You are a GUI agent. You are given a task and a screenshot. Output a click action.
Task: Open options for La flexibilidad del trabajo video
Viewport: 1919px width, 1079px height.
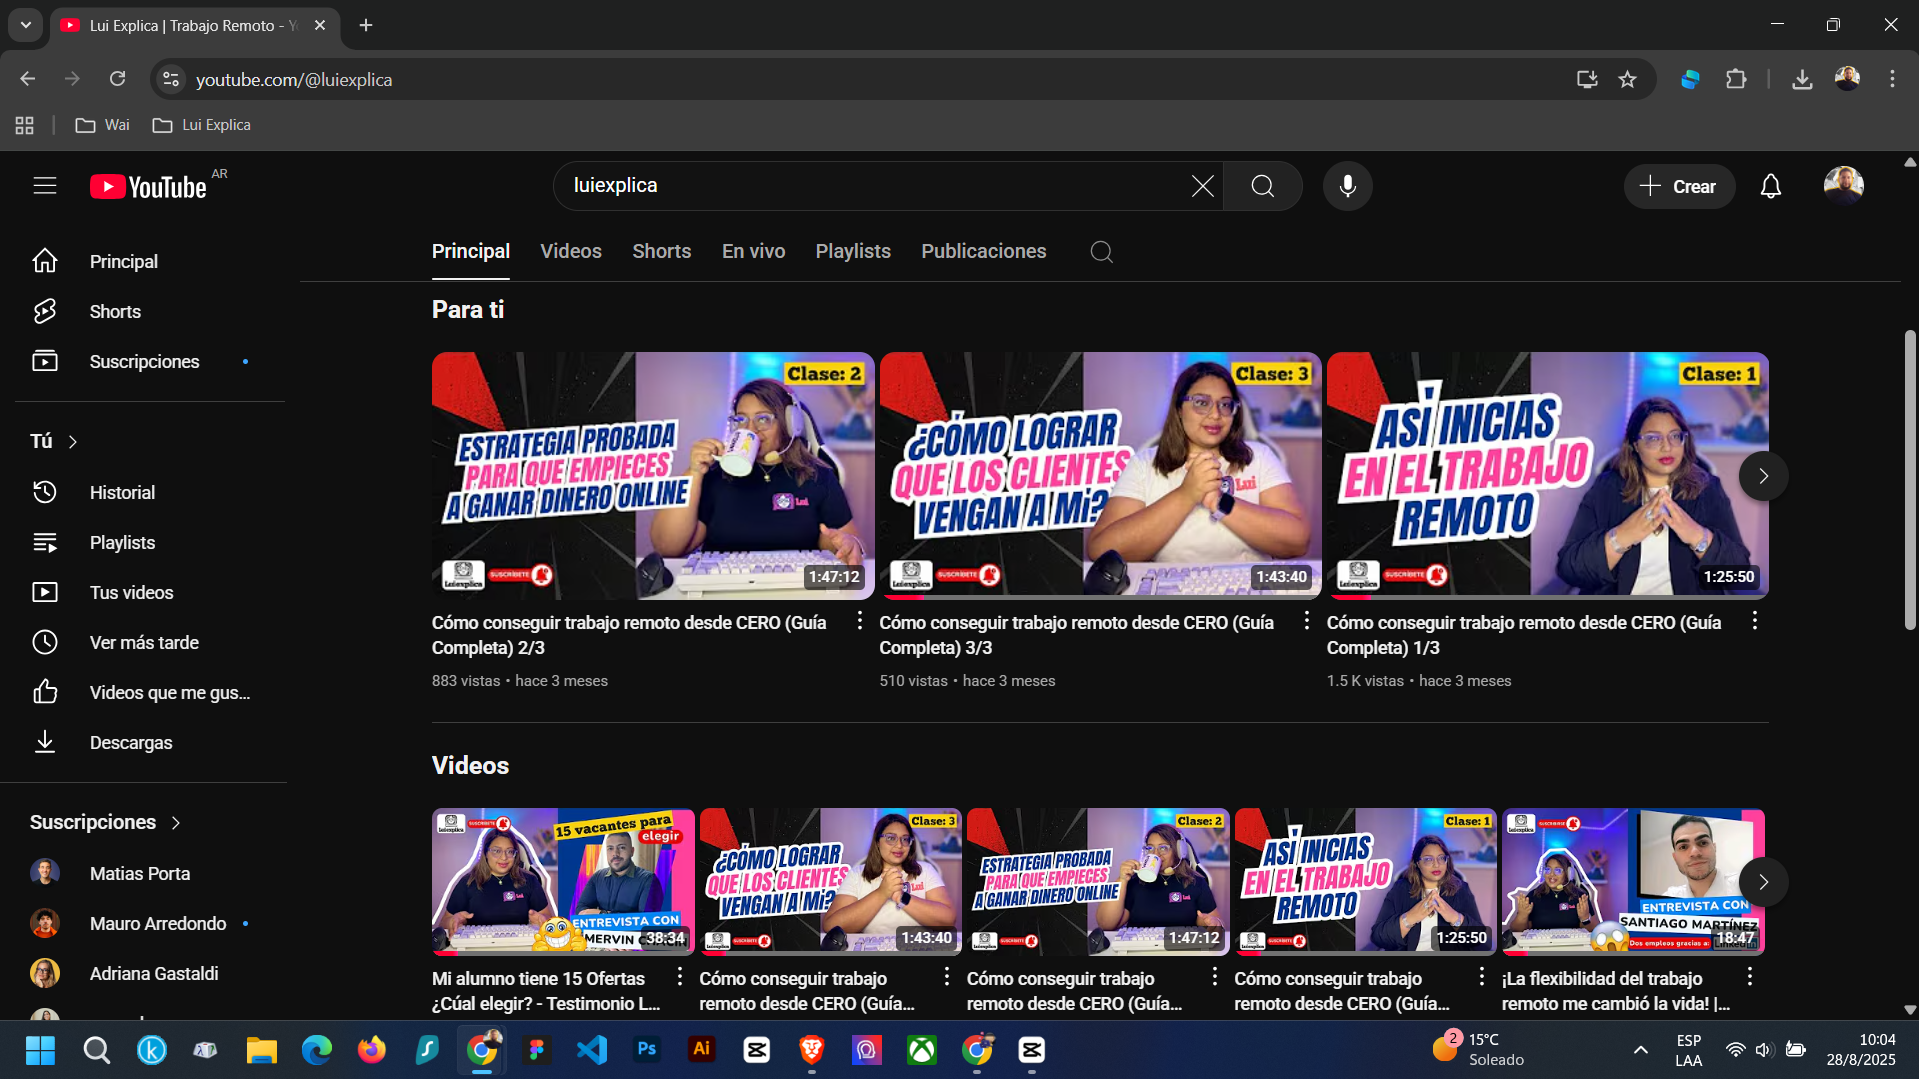1749,977
